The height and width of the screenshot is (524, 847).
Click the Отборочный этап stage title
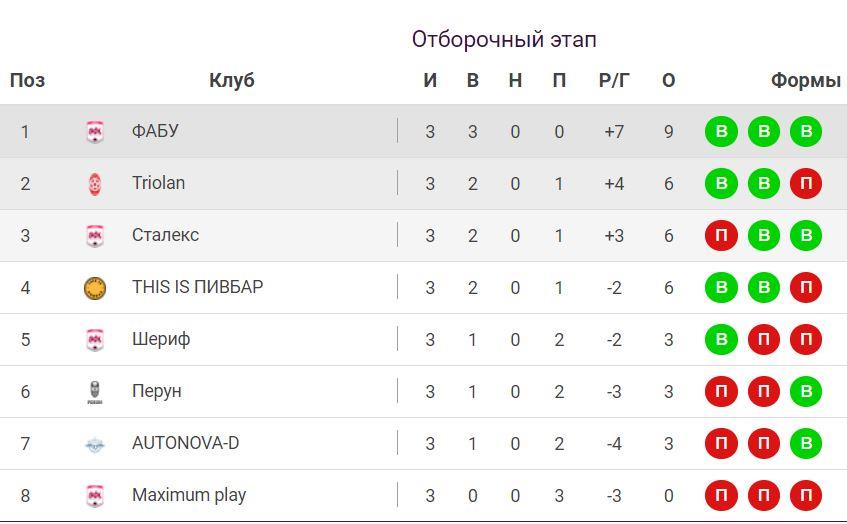coord(504,40)
